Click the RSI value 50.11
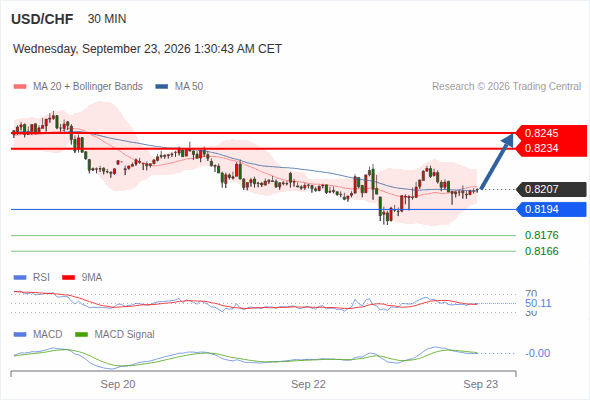Screen dimensions: 590x400 [x=538, y=303]
